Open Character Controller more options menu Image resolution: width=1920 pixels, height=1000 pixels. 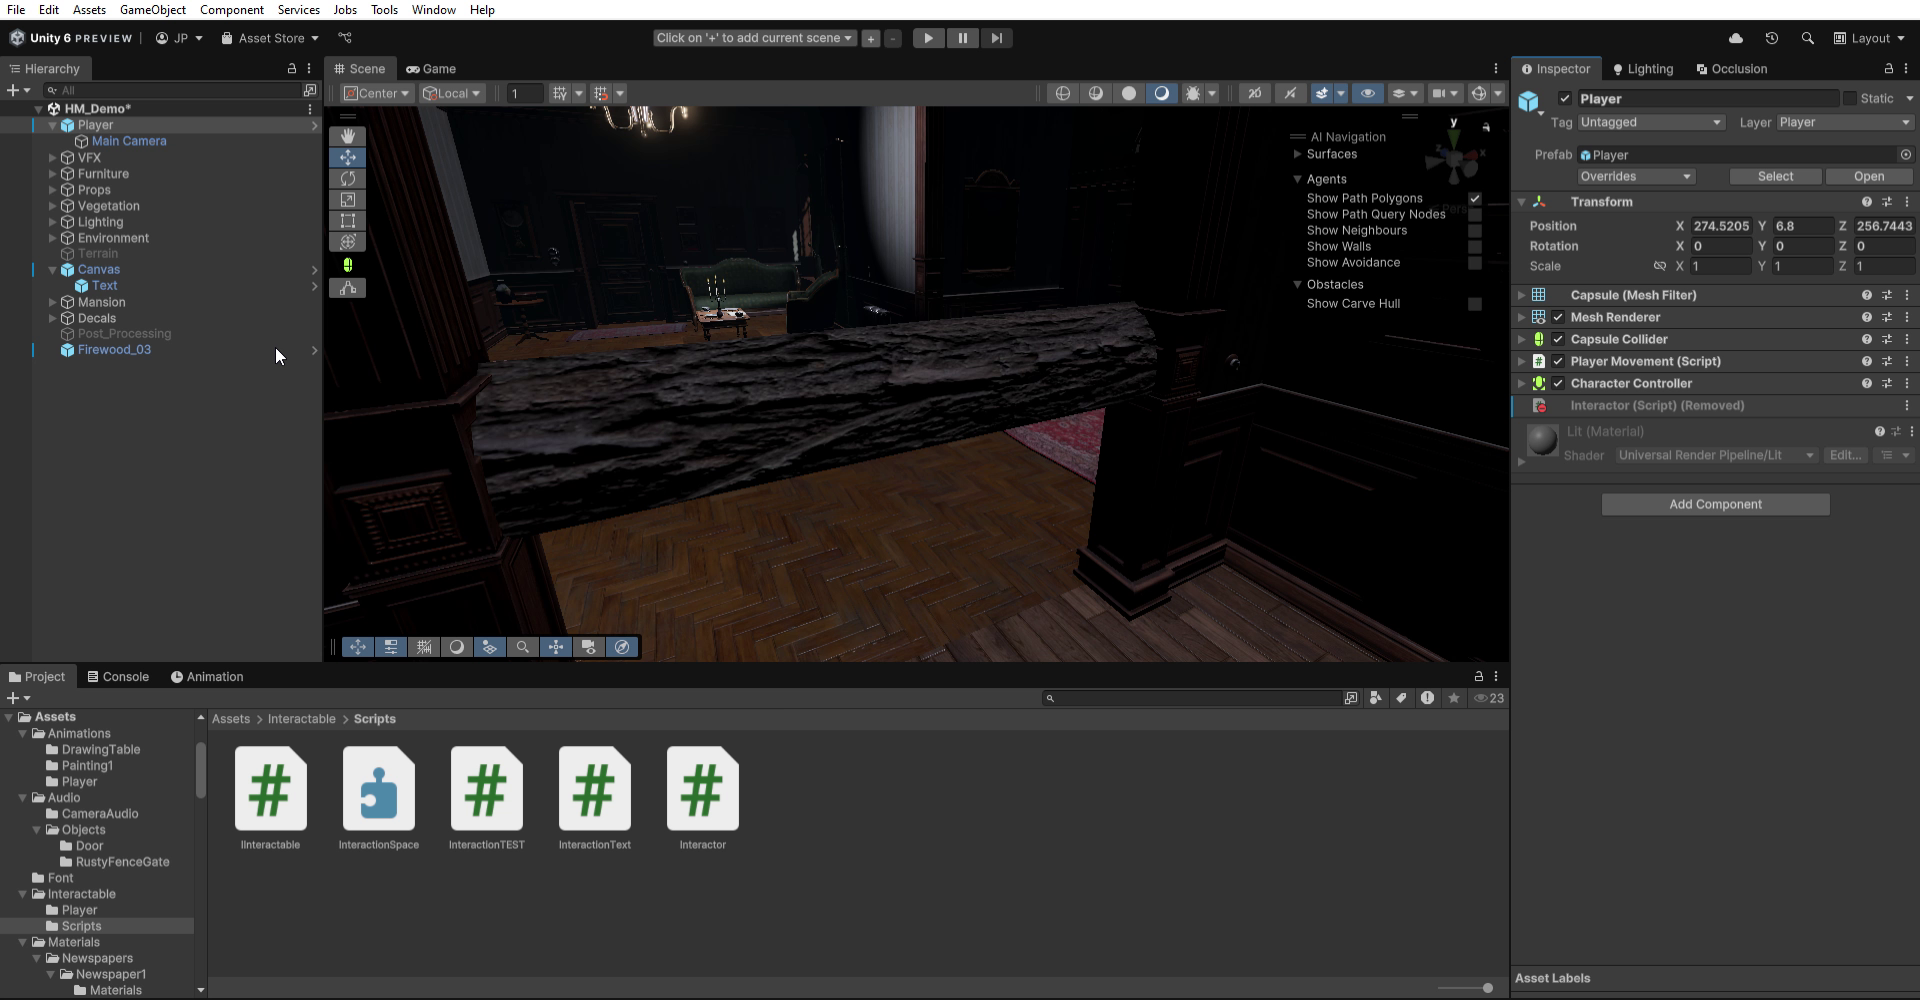pos(1906,383)
